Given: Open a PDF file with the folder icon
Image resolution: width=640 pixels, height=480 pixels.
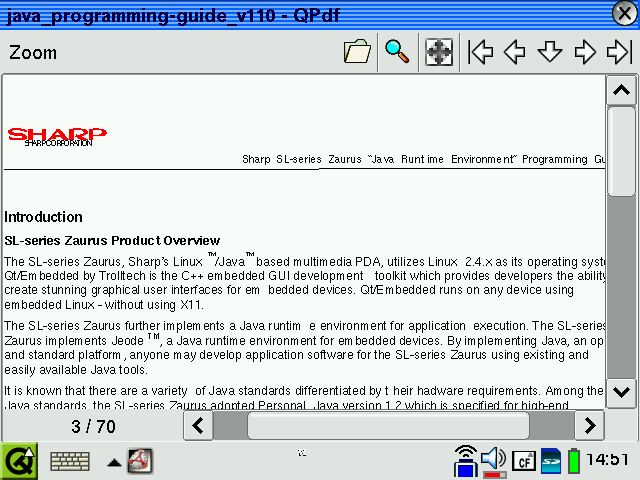Looking at the screenshot, I should coord(357,52).
